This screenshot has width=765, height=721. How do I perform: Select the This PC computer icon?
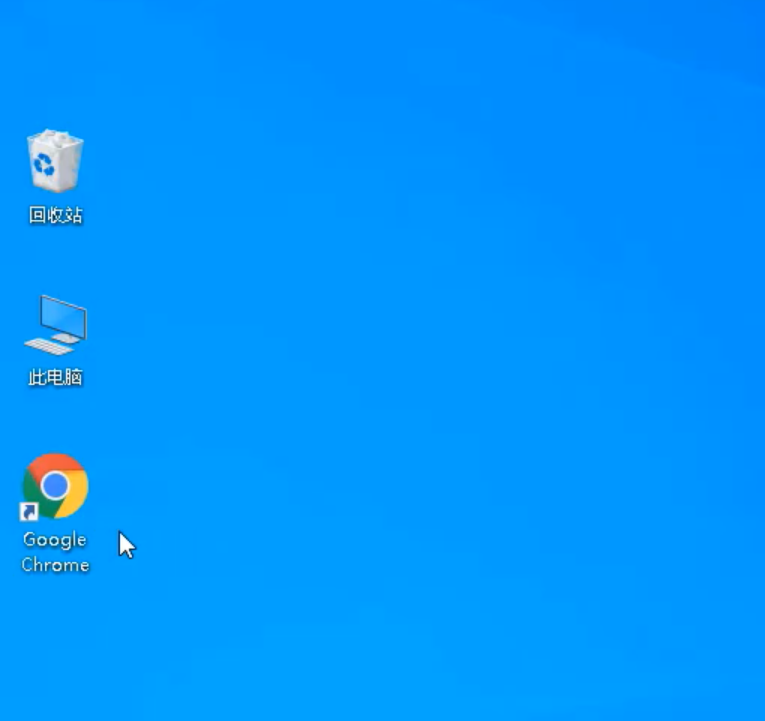(55, 325)
